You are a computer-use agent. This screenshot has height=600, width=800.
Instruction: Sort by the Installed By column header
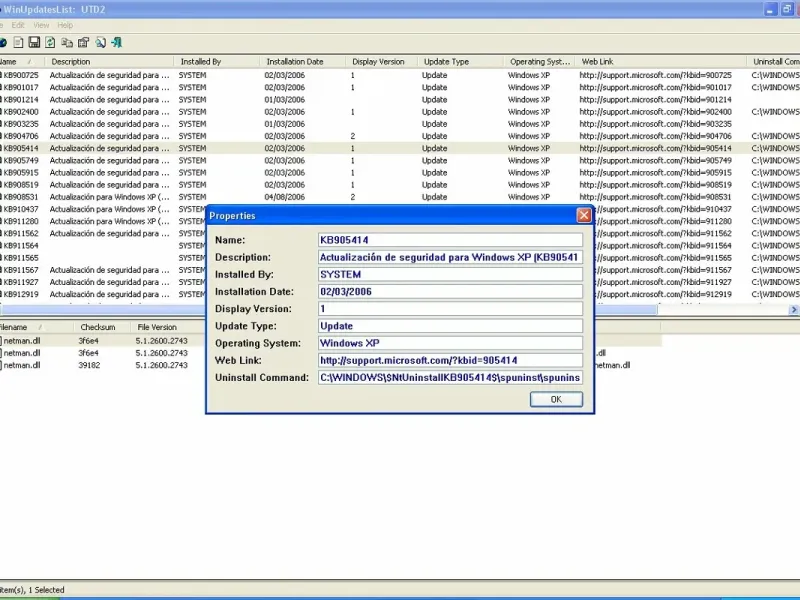(217, 62)
